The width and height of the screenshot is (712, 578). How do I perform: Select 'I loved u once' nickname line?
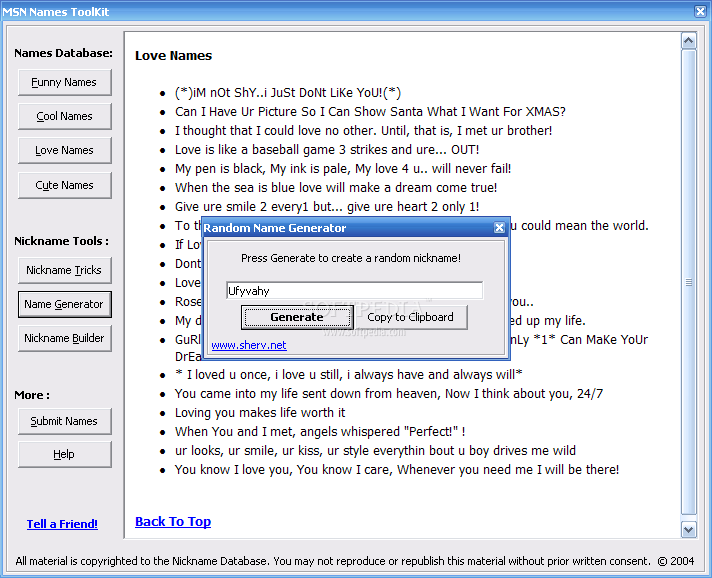pyautogui.click(x=349, y=375)
